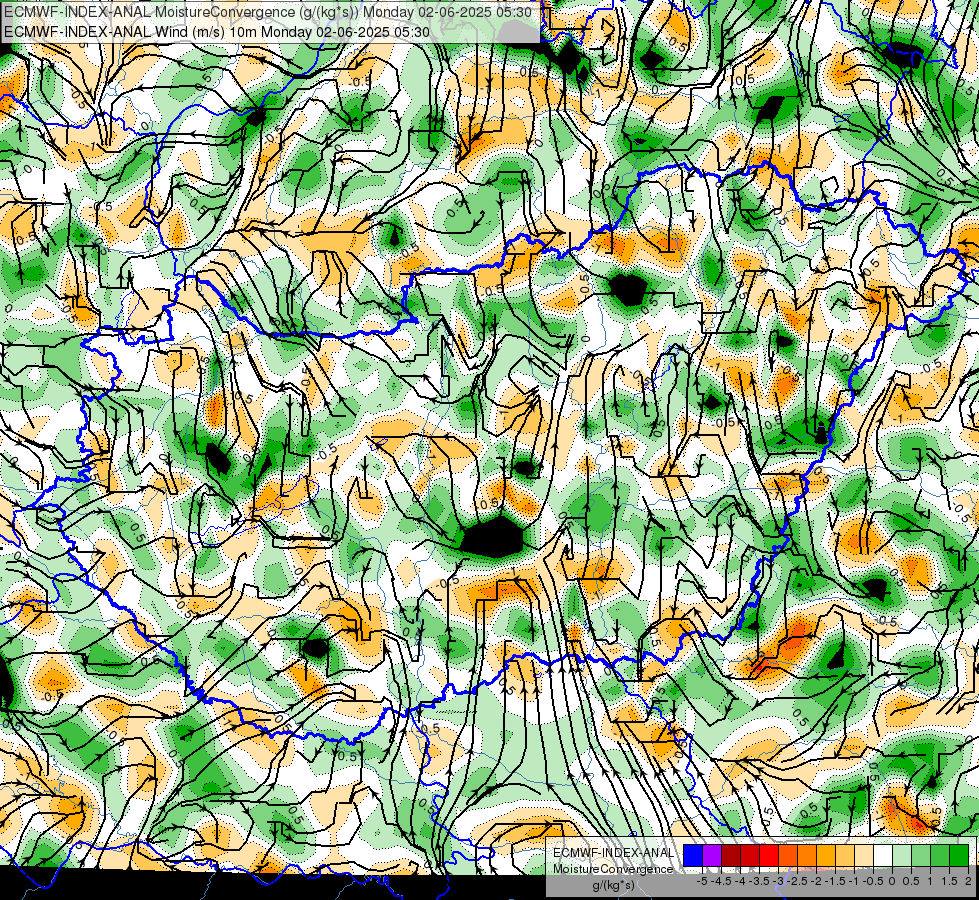The width and height of the screenshot is (979, 900).
Task: Select the darkest green swatch ending at 2
Action: [x=959, y=856]
